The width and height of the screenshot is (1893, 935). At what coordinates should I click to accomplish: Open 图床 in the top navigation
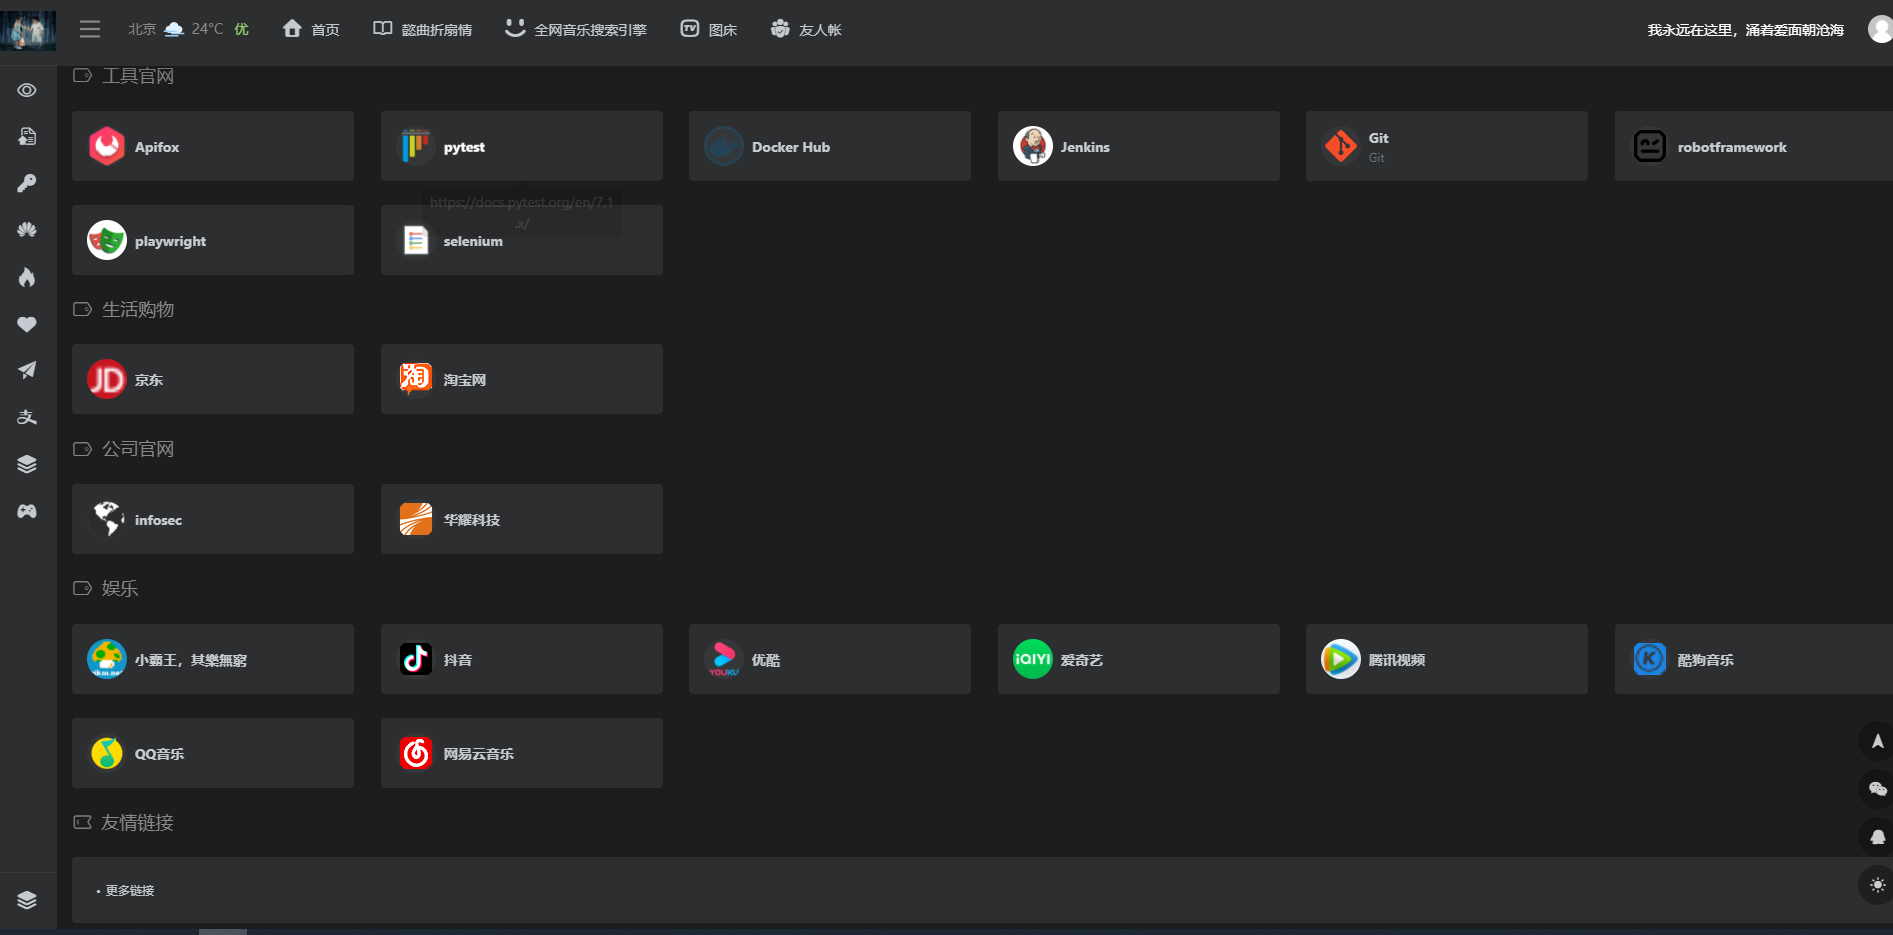(708, 29)
